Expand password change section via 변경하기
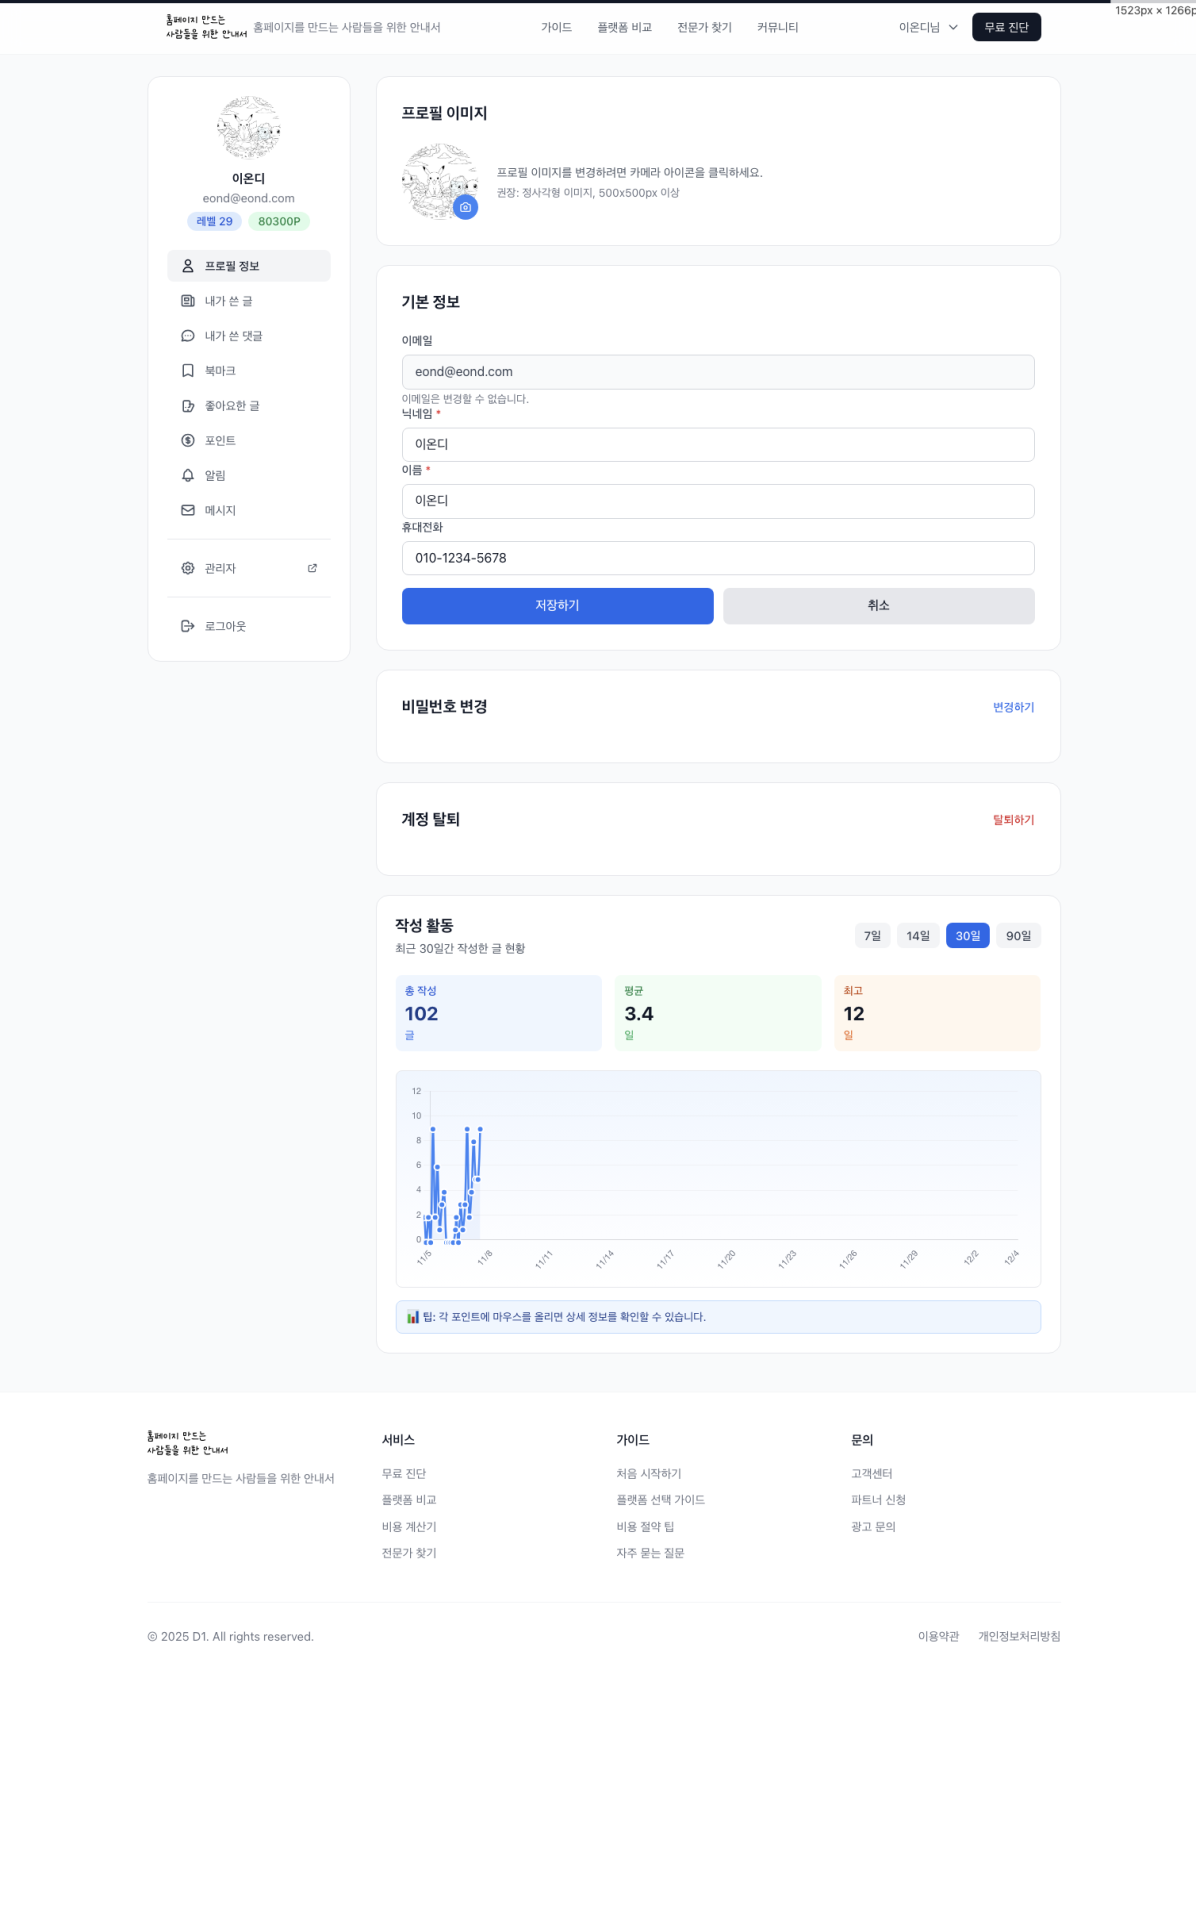Image resolution: width=1196 pixels, height=1920 pixels. (x=1013, y=707)
